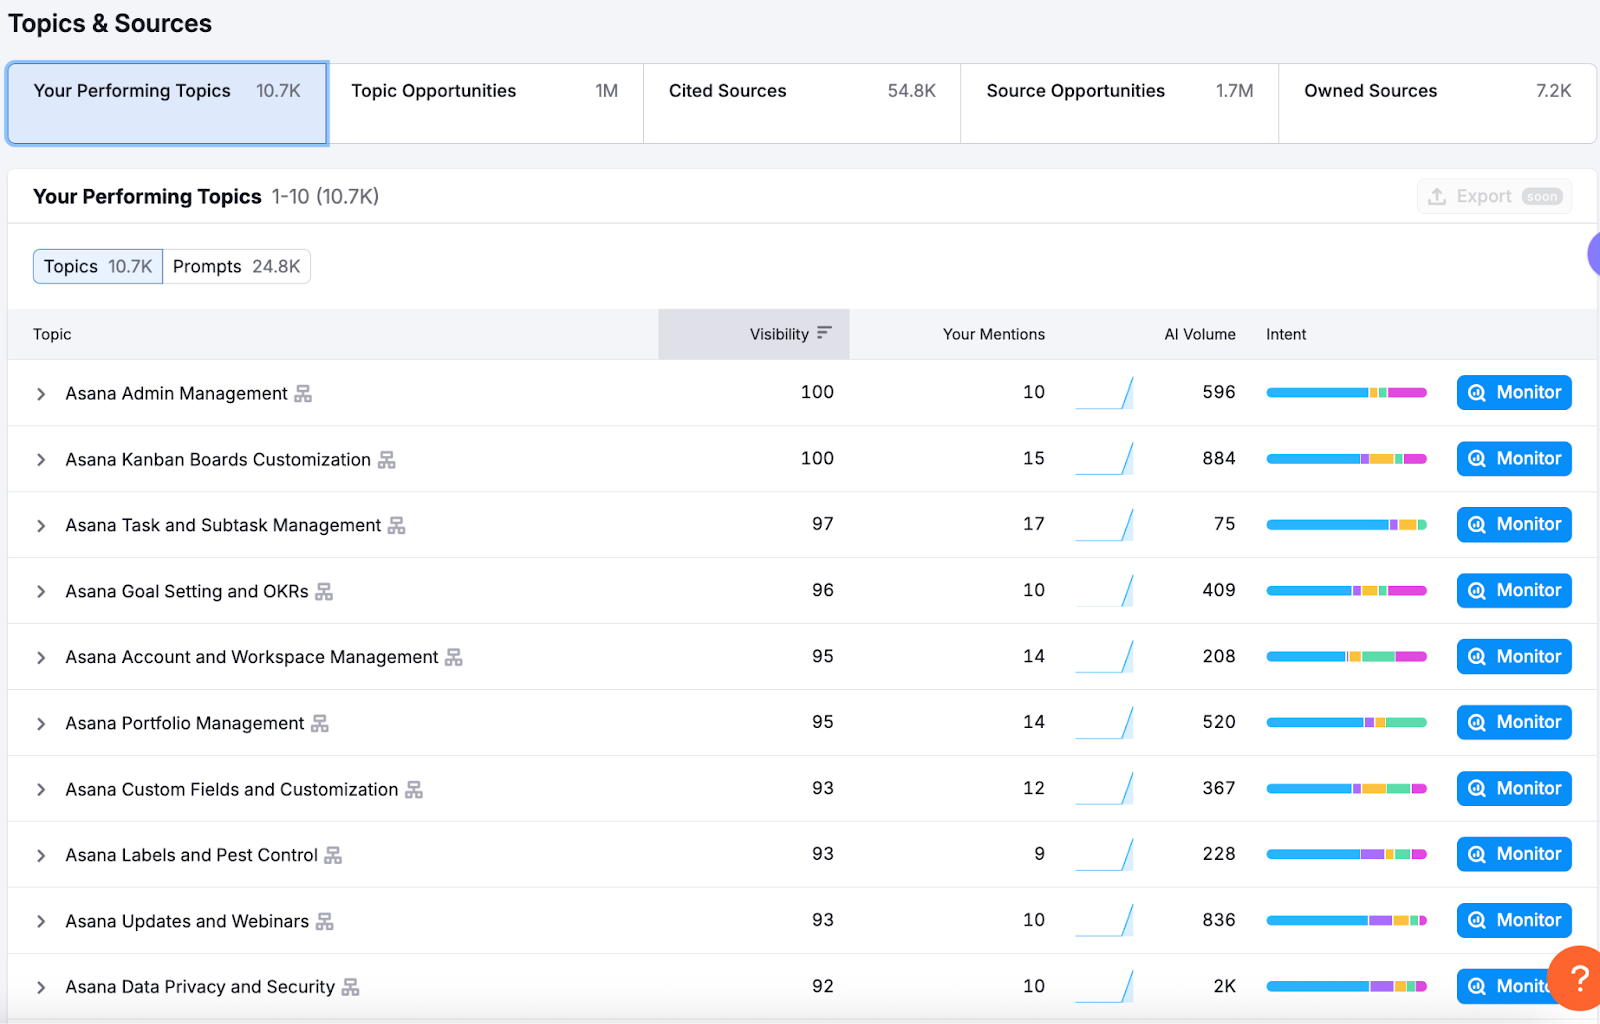Click Monitor button for Asana Admin Management
The height and width of the screenshot is (1024, 1600).
(x=1514, y=393)
